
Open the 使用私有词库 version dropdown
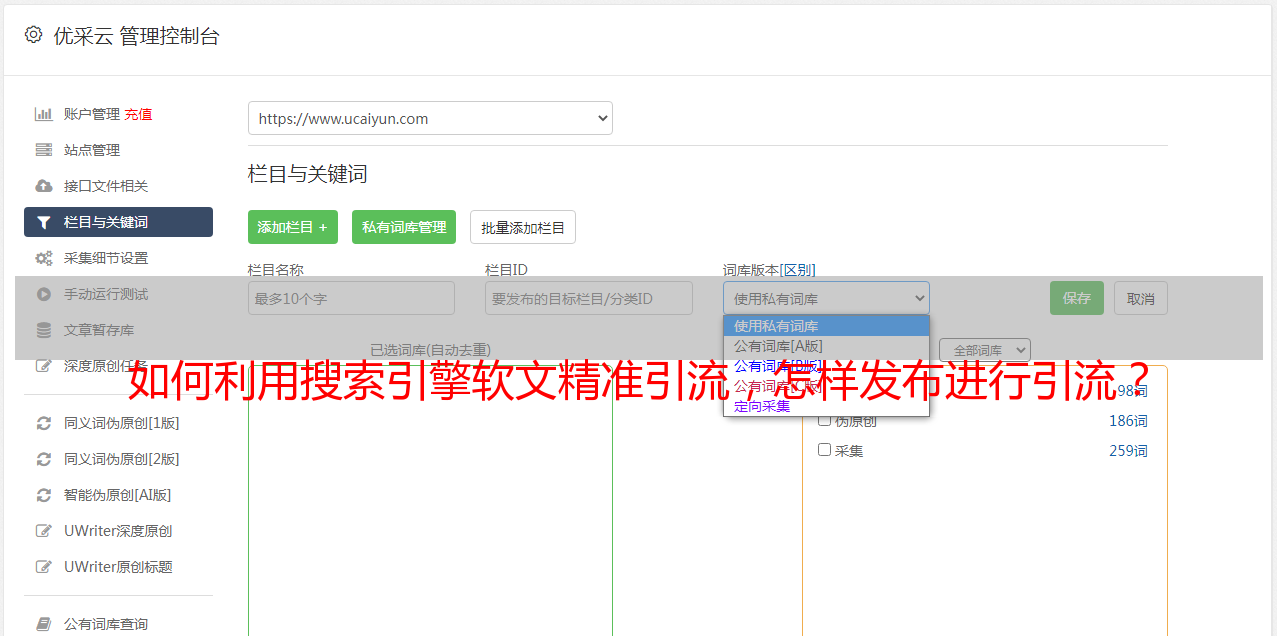(x=826, y=298)
